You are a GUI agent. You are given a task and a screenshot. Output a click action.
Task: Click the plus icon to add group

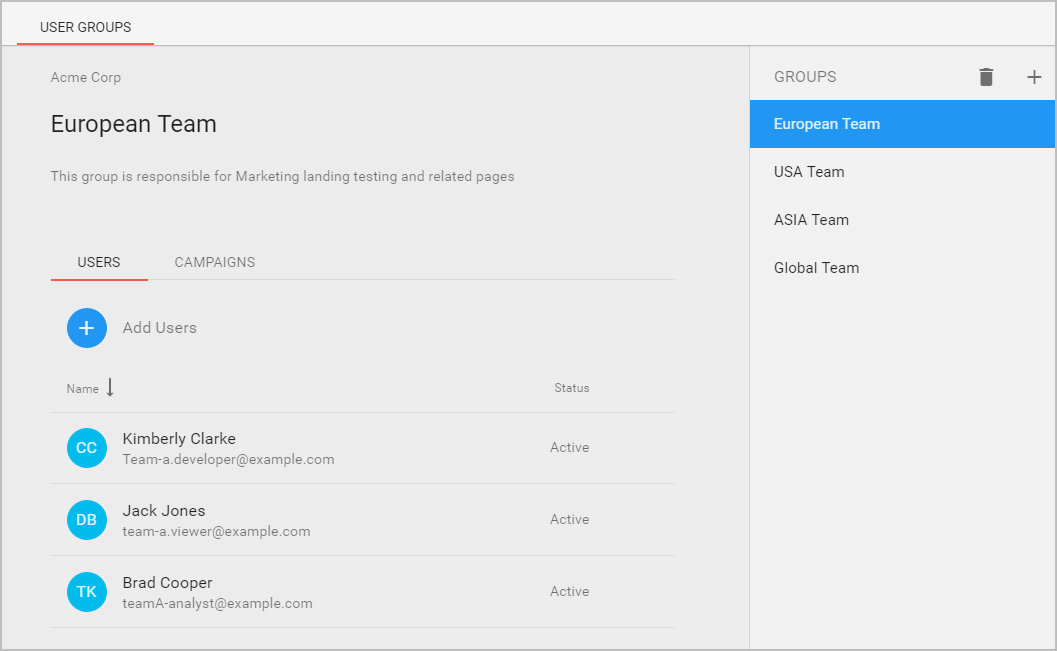coord(1034,77)
